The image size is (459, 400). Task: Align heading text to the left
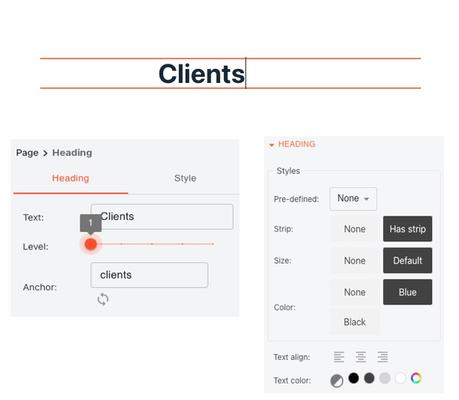[x=339, y=357]
